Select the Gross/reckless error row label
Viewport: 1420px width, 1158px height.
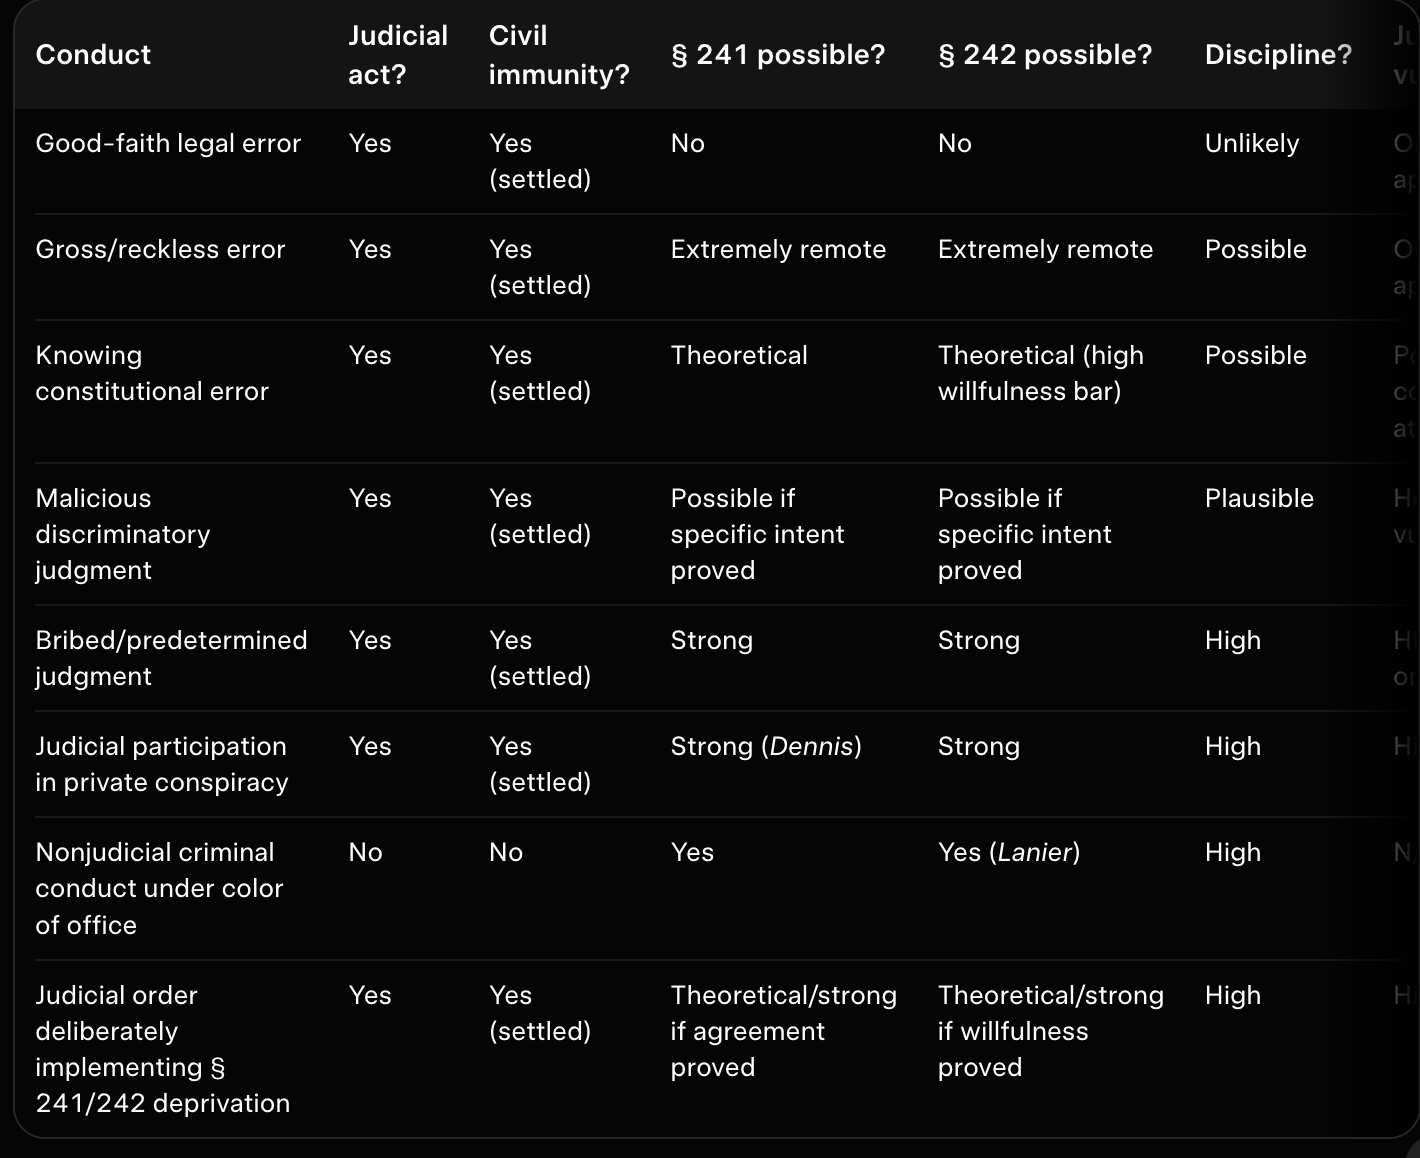(160, 250)
